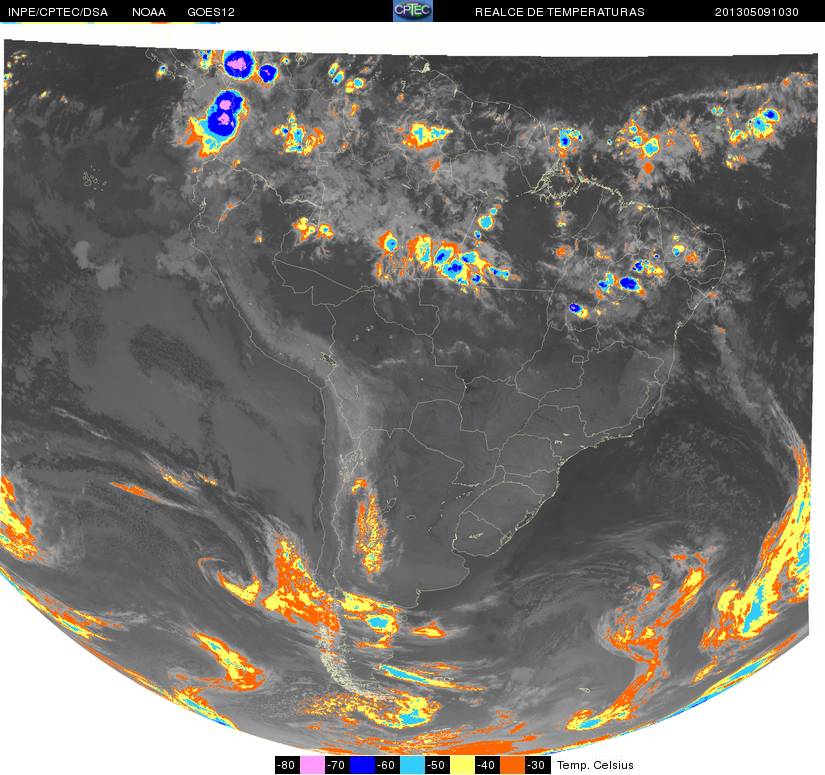Viewport: 825px width, 775px height.
Task: Click the -50 legend value
Action: pyautogui.click(x=437, y=764)
